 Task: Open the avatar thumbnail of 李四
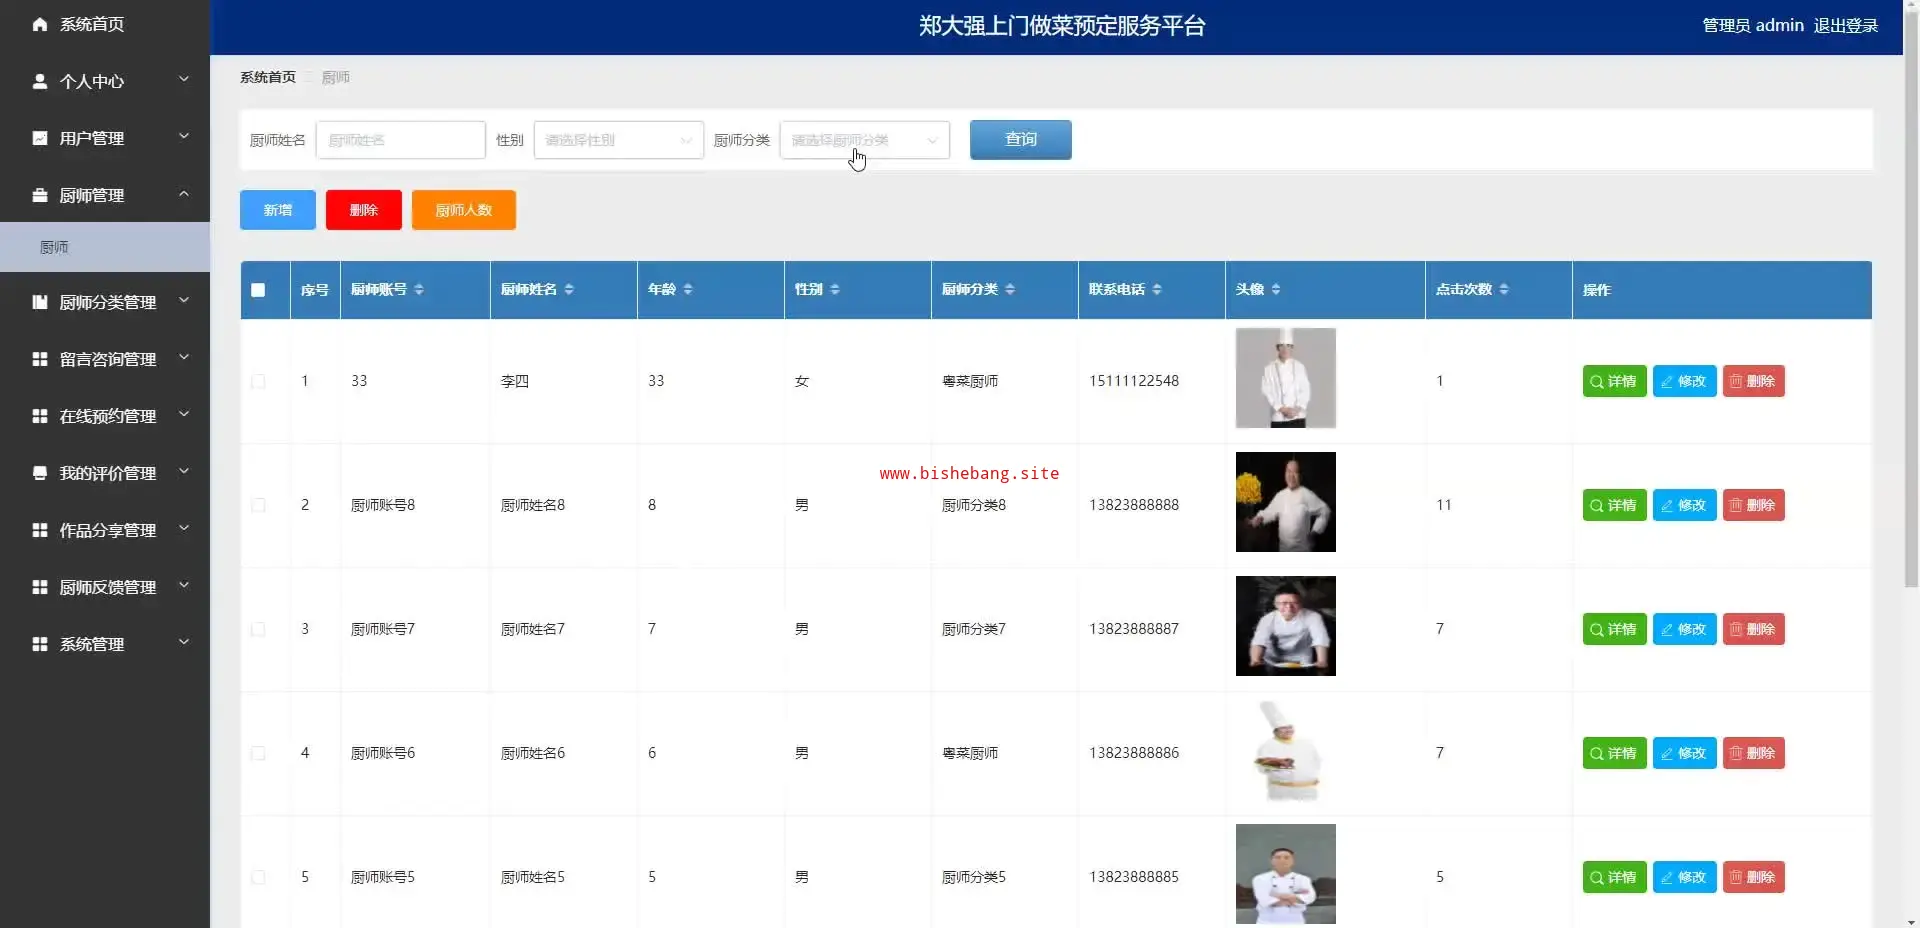pyautogui.click(x=1286, y=378)
